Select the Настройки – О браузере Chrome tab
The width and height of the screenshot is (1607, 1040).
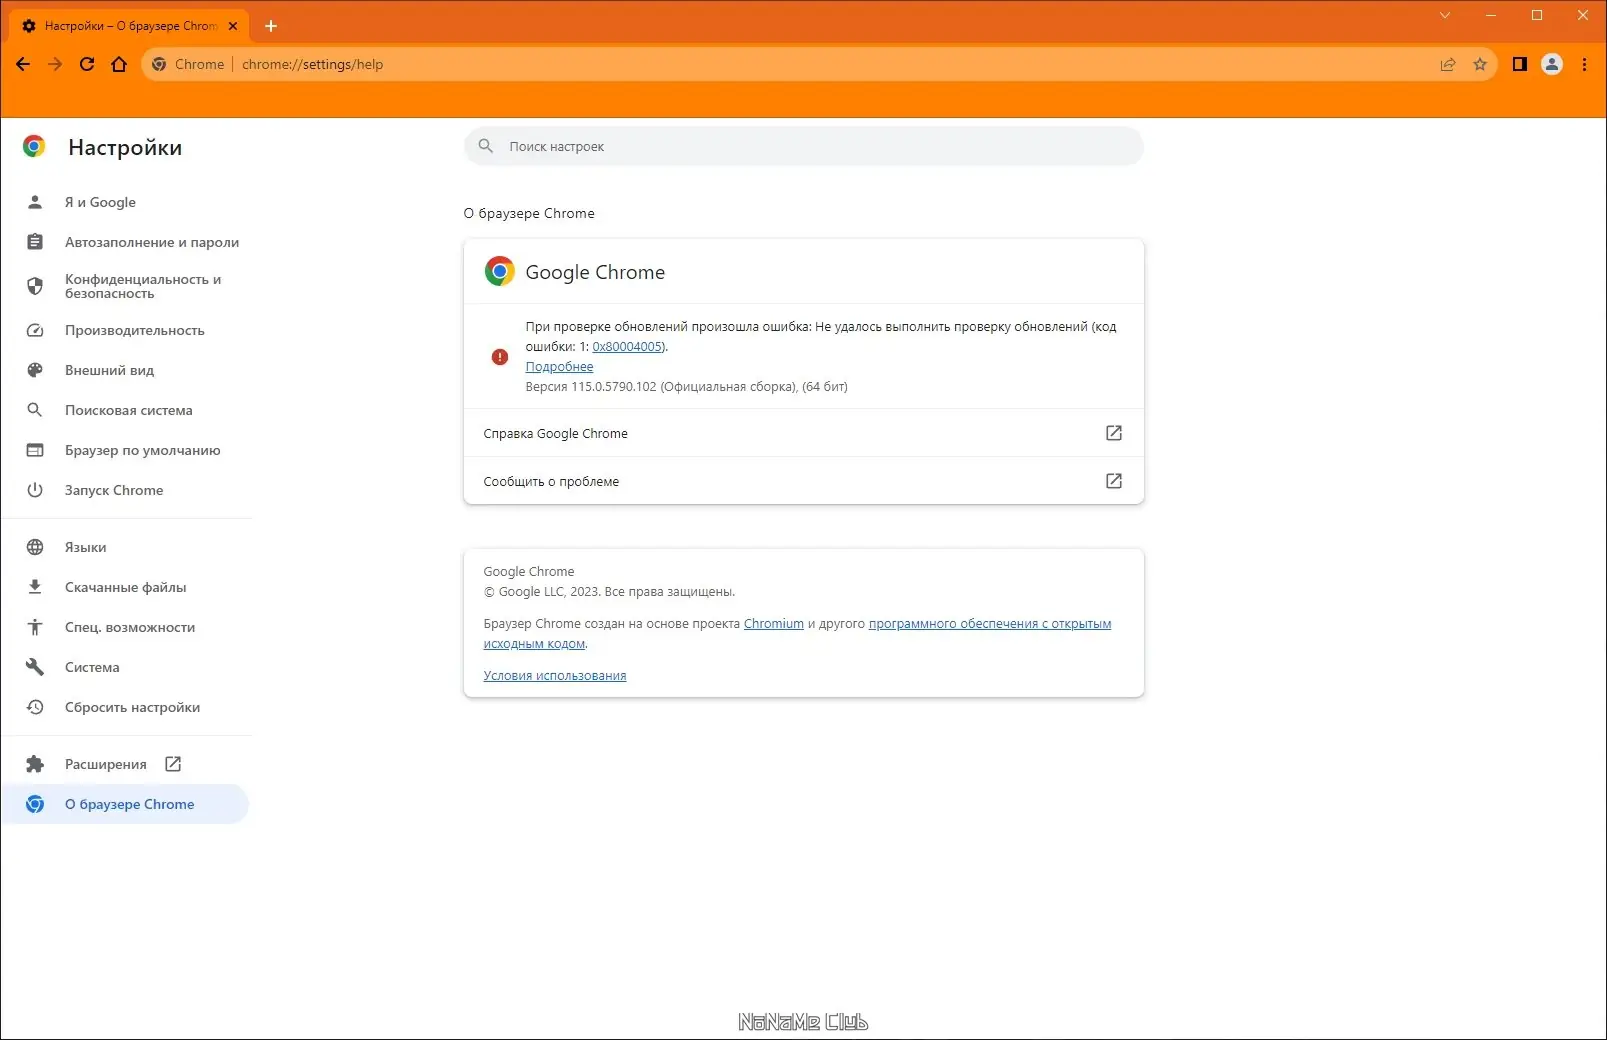[130, 26]
